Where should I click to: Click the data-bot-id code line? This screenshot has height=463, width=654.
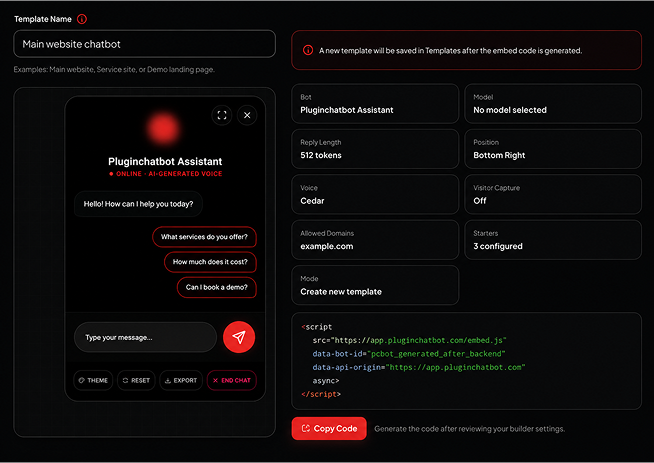(409, 354)
